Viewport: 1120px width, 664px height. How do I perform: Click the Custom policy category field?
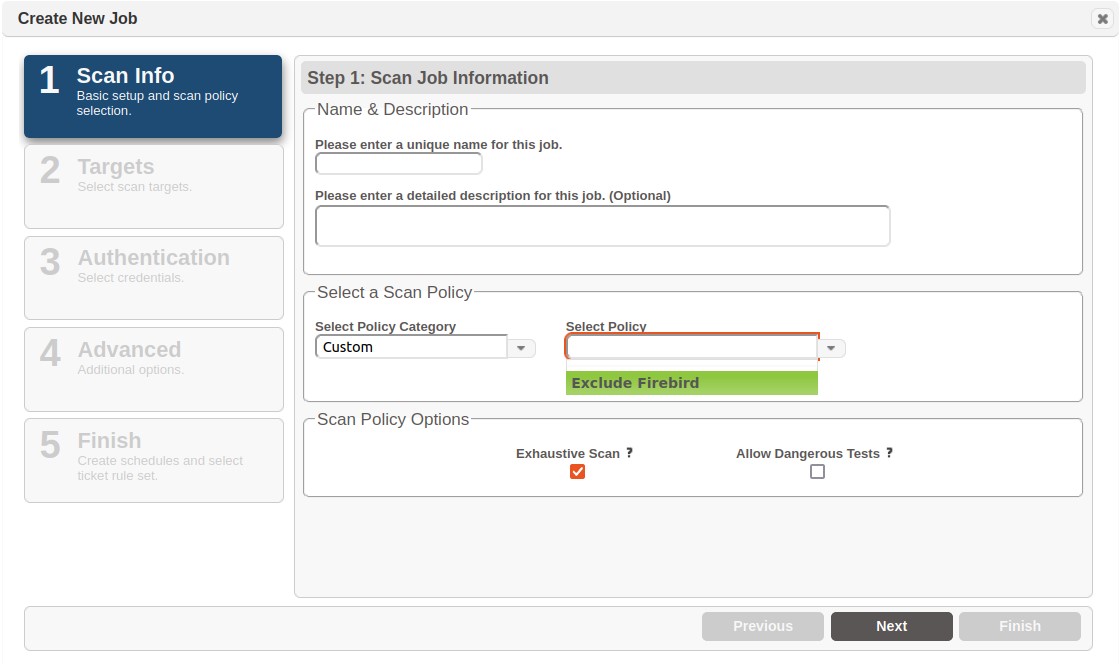pos(411,347)
